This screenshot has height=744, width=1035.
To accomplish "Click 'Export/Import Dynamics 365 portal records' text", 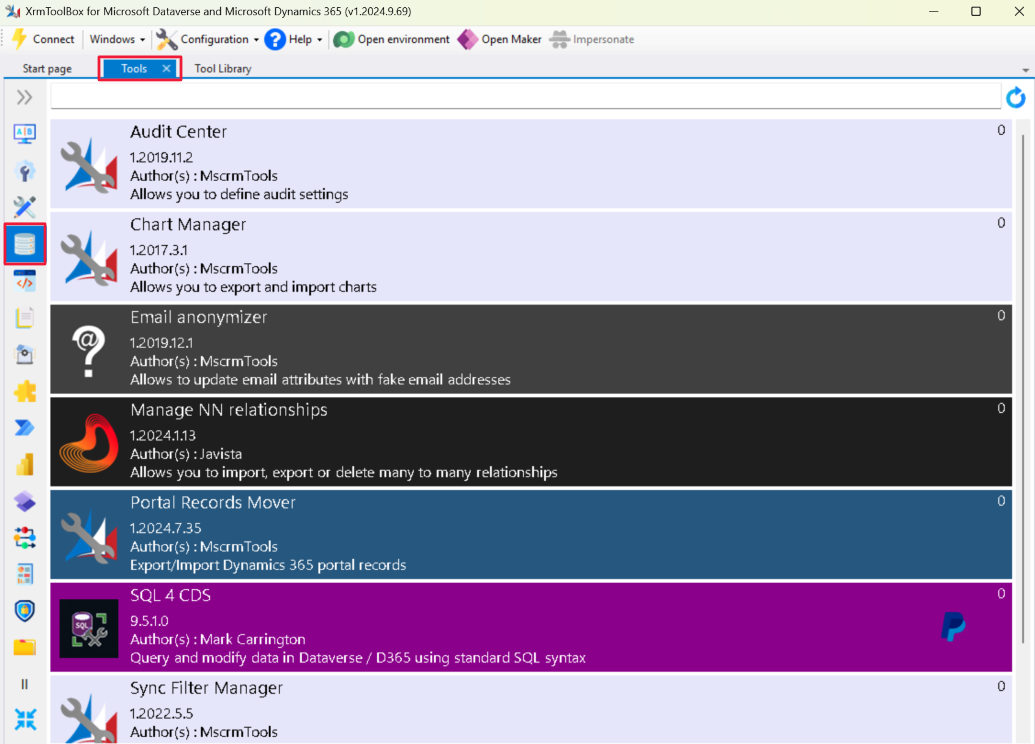I will [x=267, y=565].
